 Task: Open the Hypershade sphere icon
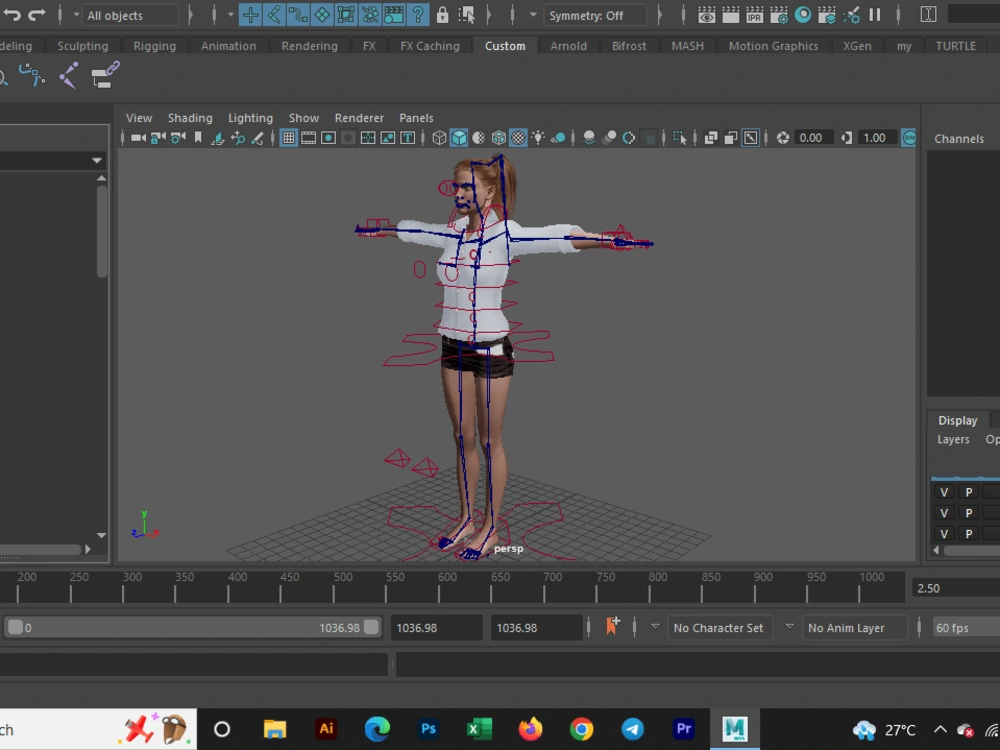(x=803, y=15)
